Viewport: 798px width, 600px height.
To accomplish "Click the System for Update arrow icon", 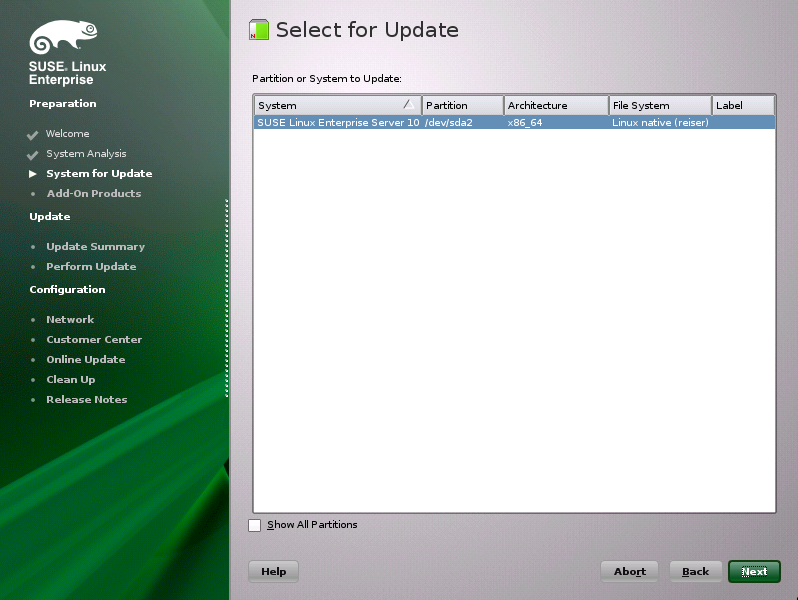I will 33,174.
